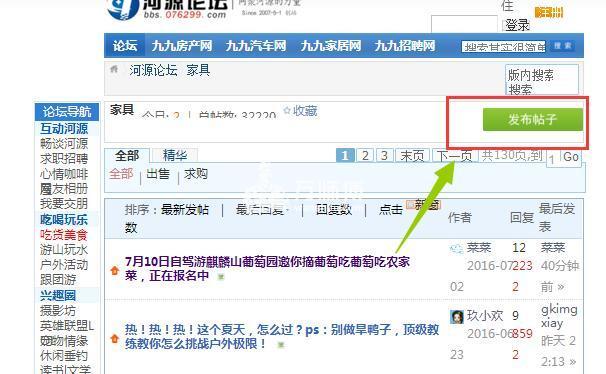The height and width of the screenshot is (374, 606).
Task: Switch to the 精华 tab
Action: [175, 155]
